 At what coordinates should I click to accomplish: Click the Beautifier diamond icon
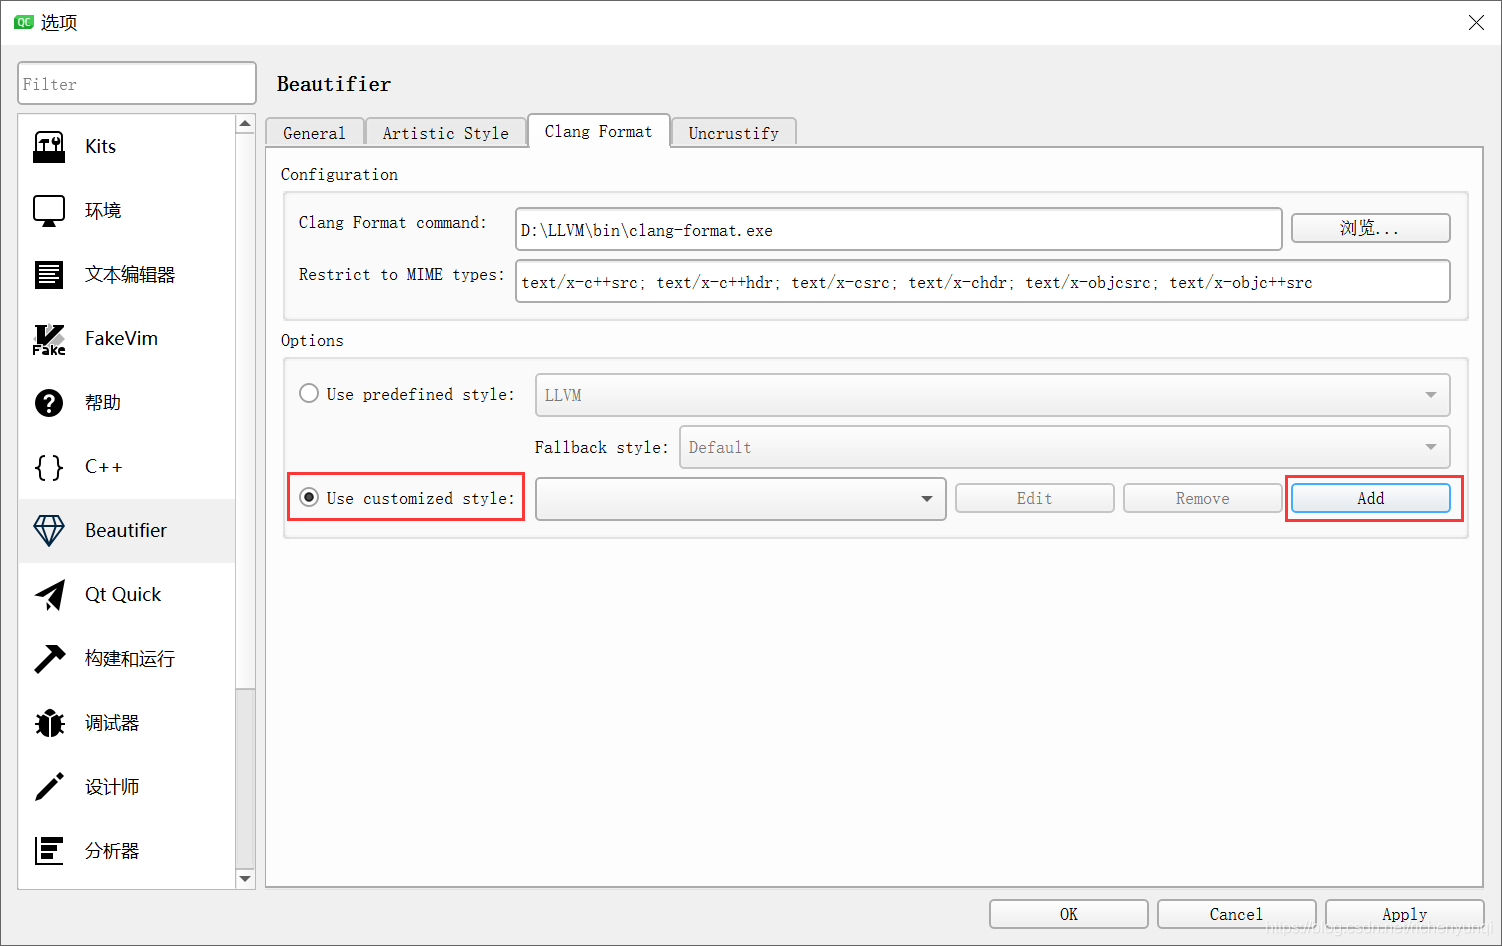click(x=49, y=531)
